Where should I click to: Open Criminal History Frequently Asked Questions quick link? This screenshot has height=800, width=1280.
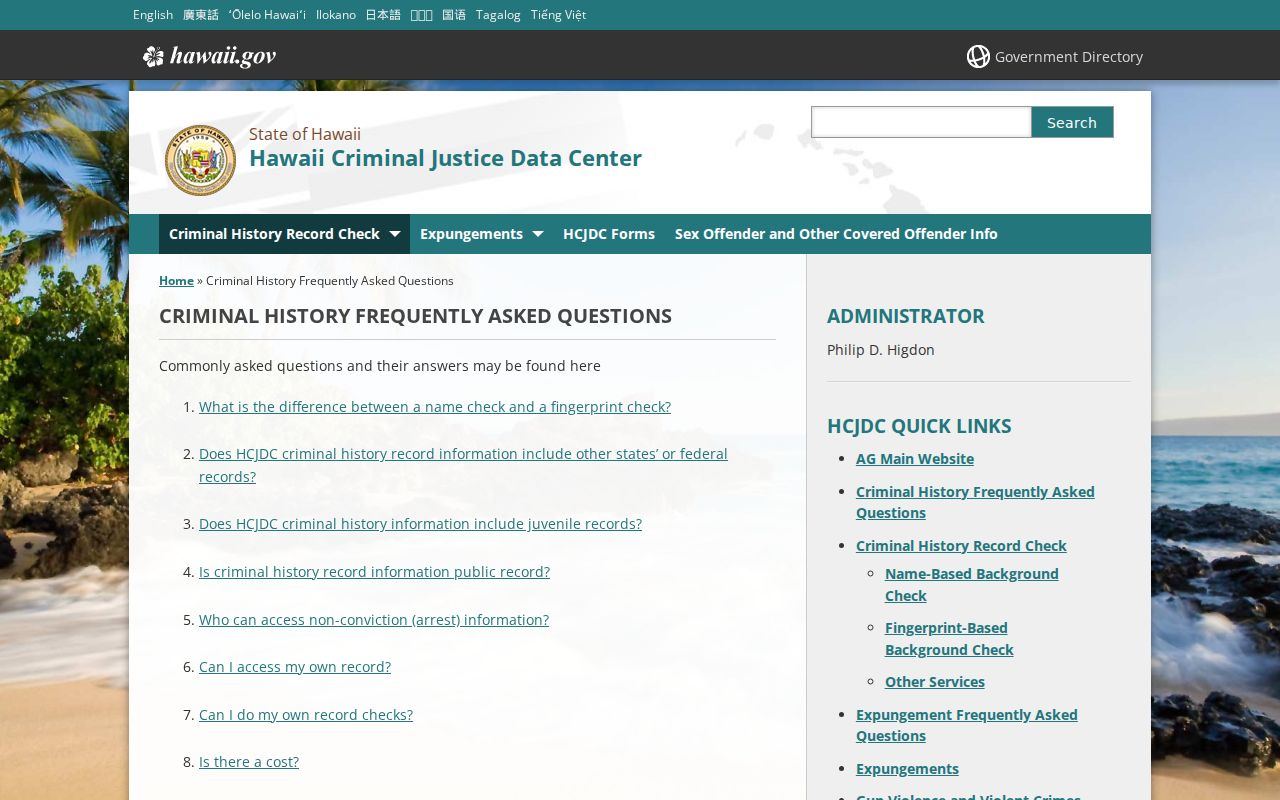(x=975, y=502)
